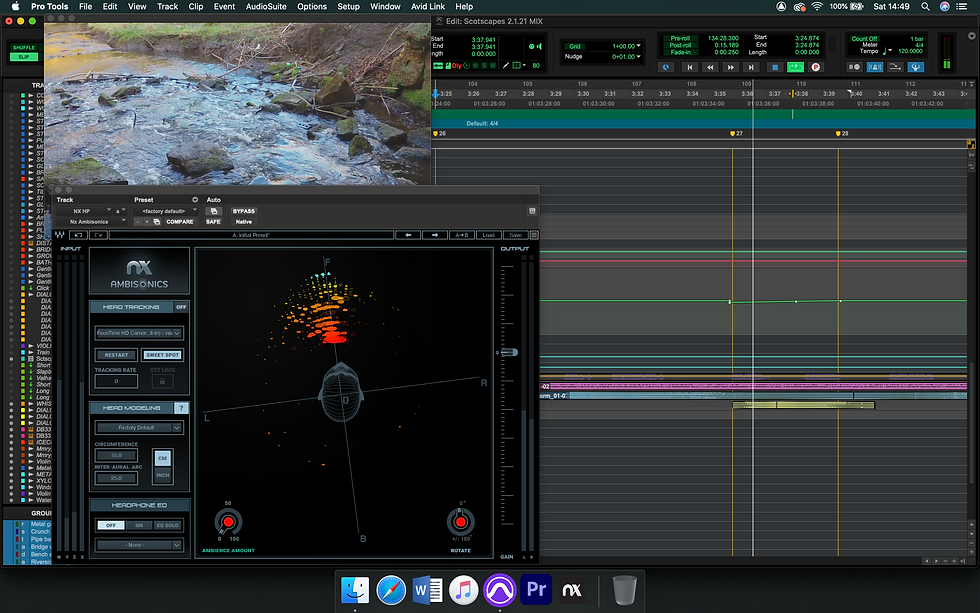This screenshot has width=980, height=613.
Task: Click the COMPARE button
Action: coord(180,222)
